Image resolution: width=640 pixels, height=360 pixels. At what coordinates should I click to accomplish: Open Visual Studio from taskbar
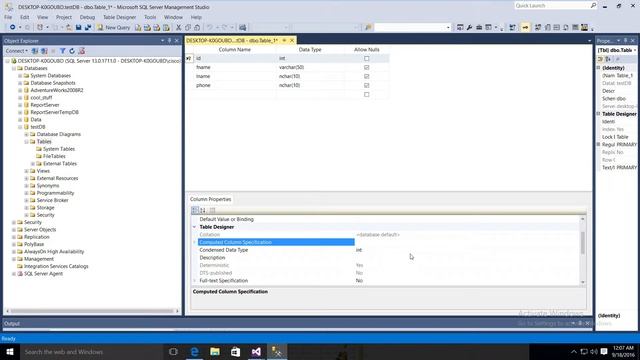[256, 351]
